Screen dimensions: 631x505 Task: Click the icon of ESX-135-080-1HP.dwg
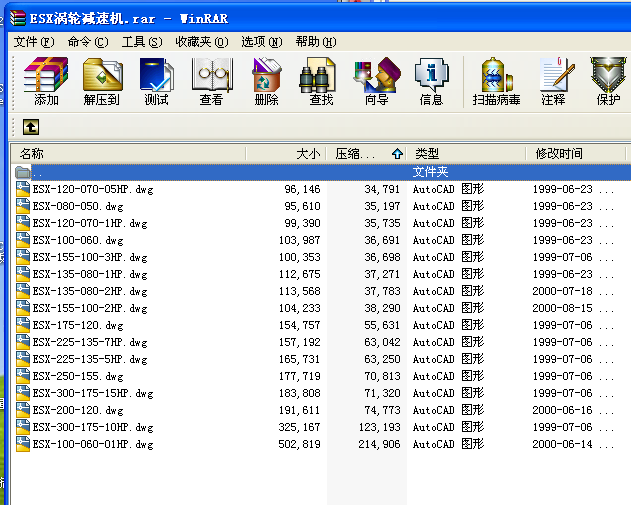[23, 274]
